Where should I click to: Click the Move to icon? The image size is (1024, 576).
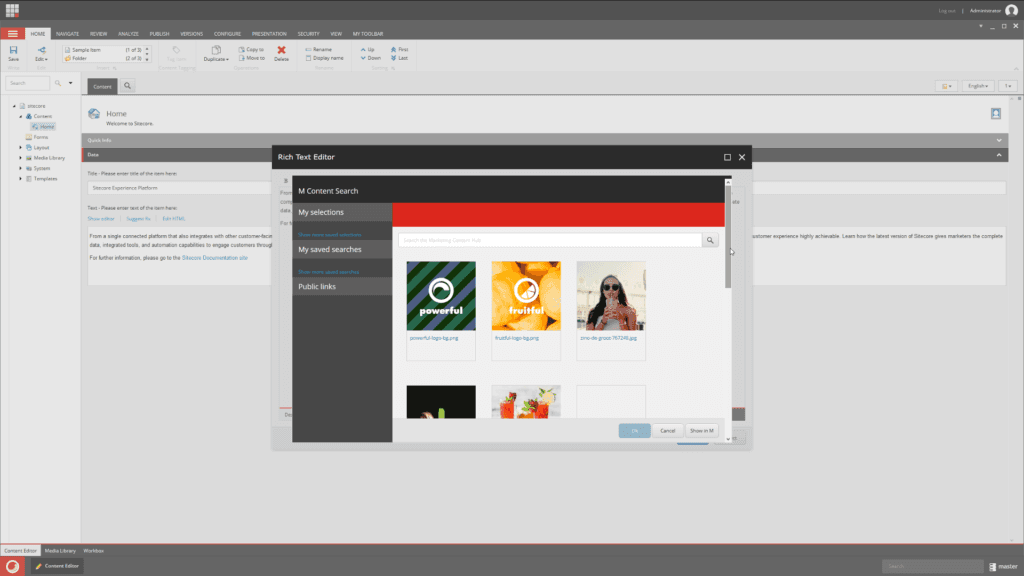coord(242,58)
